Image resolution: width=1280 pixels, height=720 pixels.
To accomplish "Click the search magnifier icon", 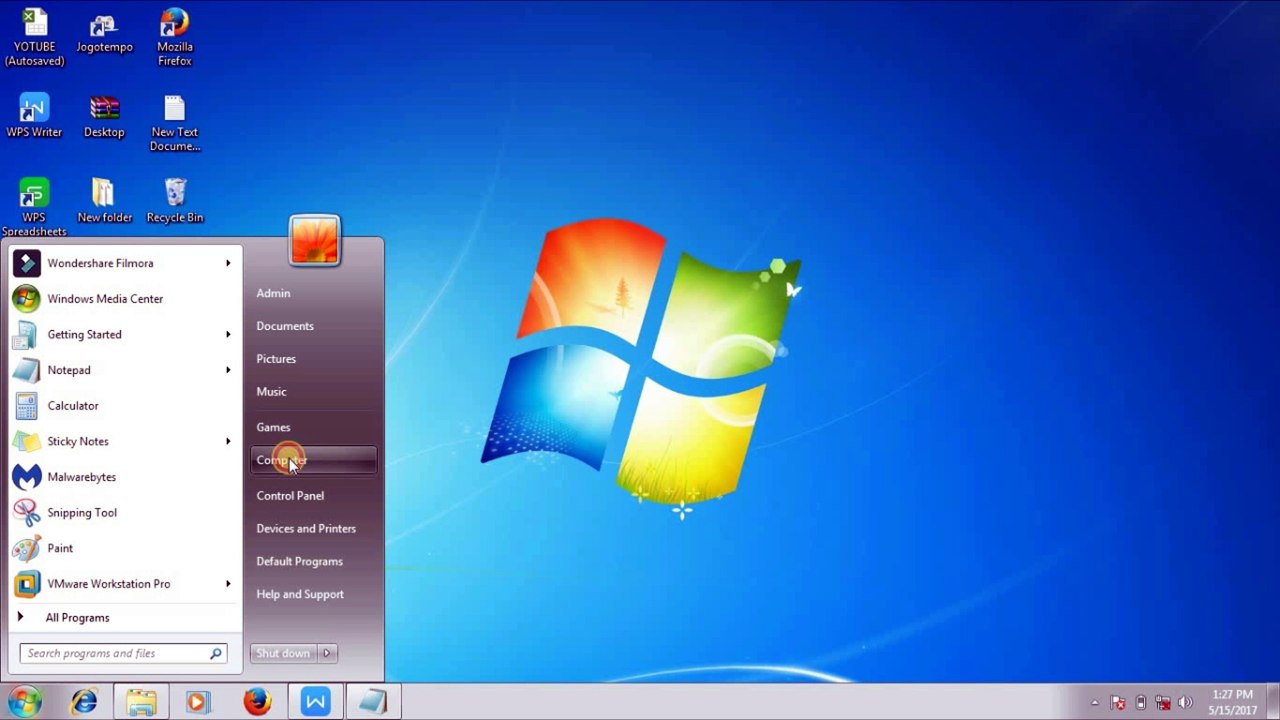I will pyautogui.click(x=215, y=653).
